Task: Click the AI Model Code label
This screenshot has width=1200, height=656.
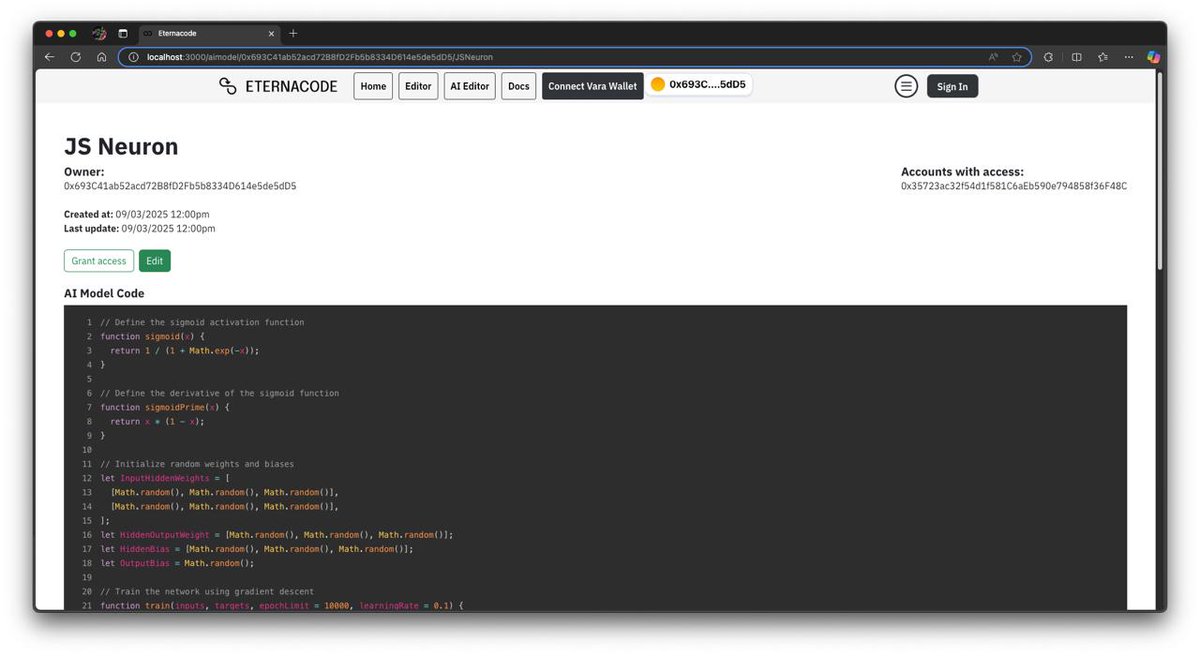Action: (104, 293)
